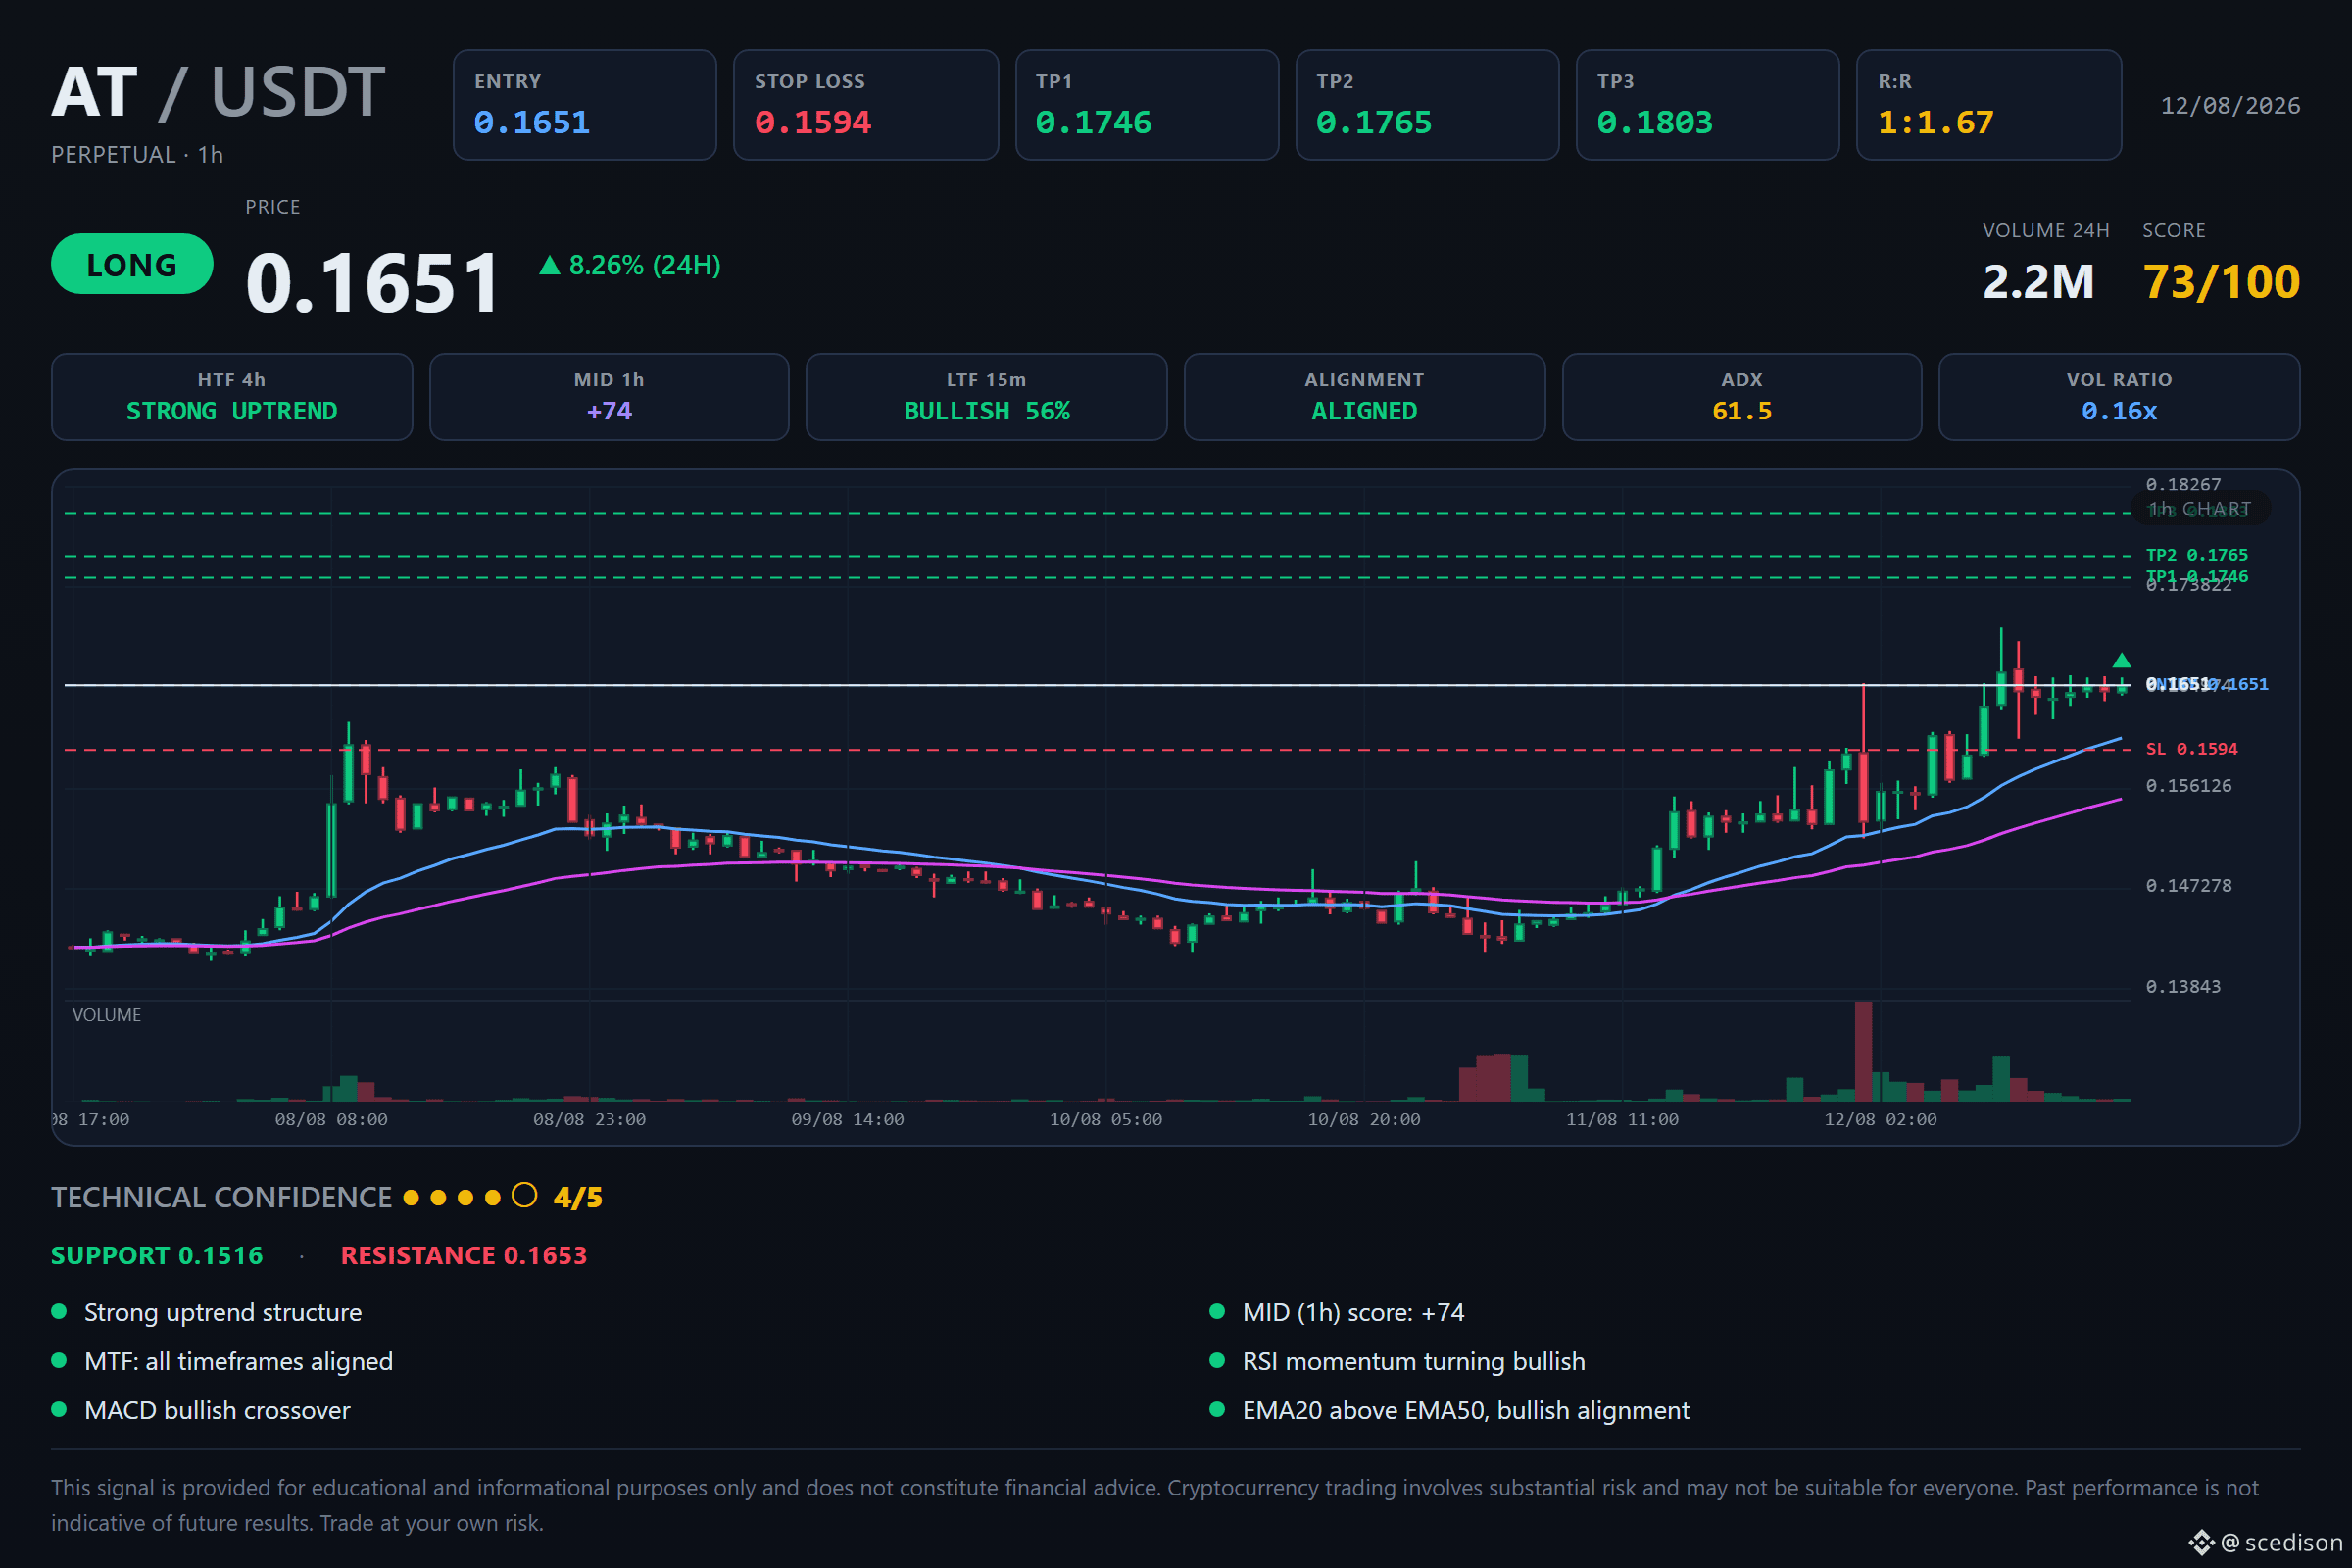Click the large 0.1651 price under PRICE
The width and height of the screenshot is (2352, 1568).
click(372, 282)
